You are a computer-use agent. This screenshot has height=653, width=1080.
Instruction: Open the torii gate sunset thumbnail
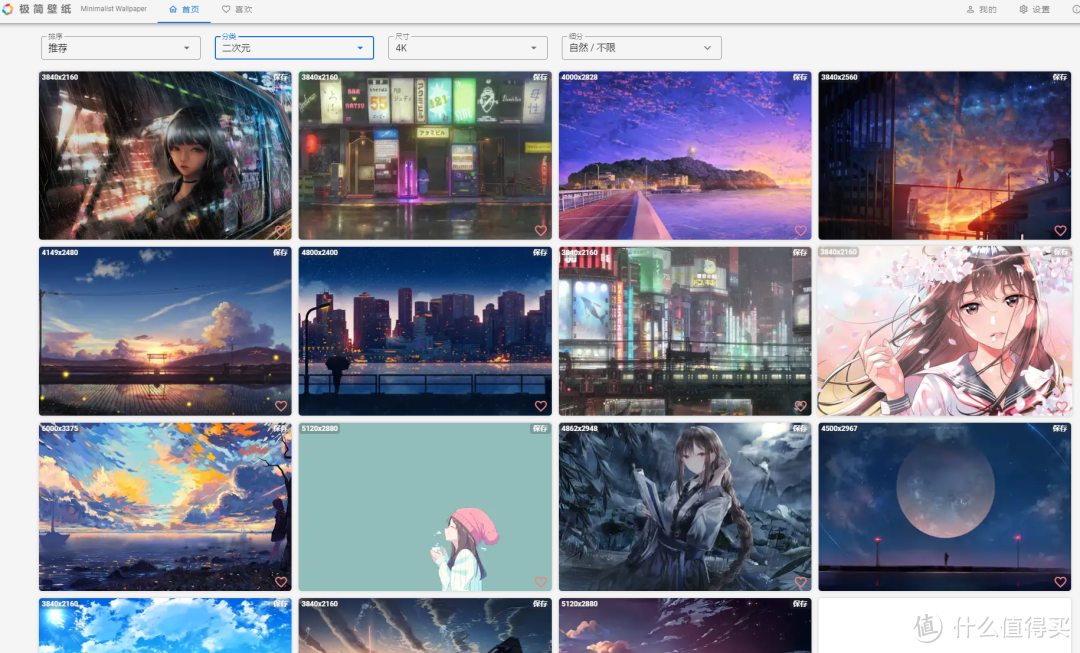pyautogui.click(x=165, y=331)
